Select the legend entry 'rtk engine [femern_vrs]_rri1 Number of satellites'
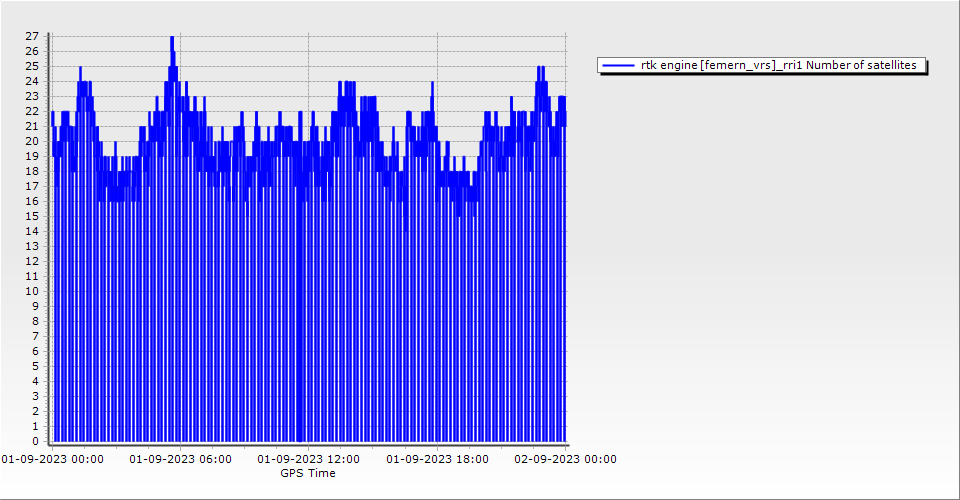This screenshot has height=500, width=960. [778, 66]
